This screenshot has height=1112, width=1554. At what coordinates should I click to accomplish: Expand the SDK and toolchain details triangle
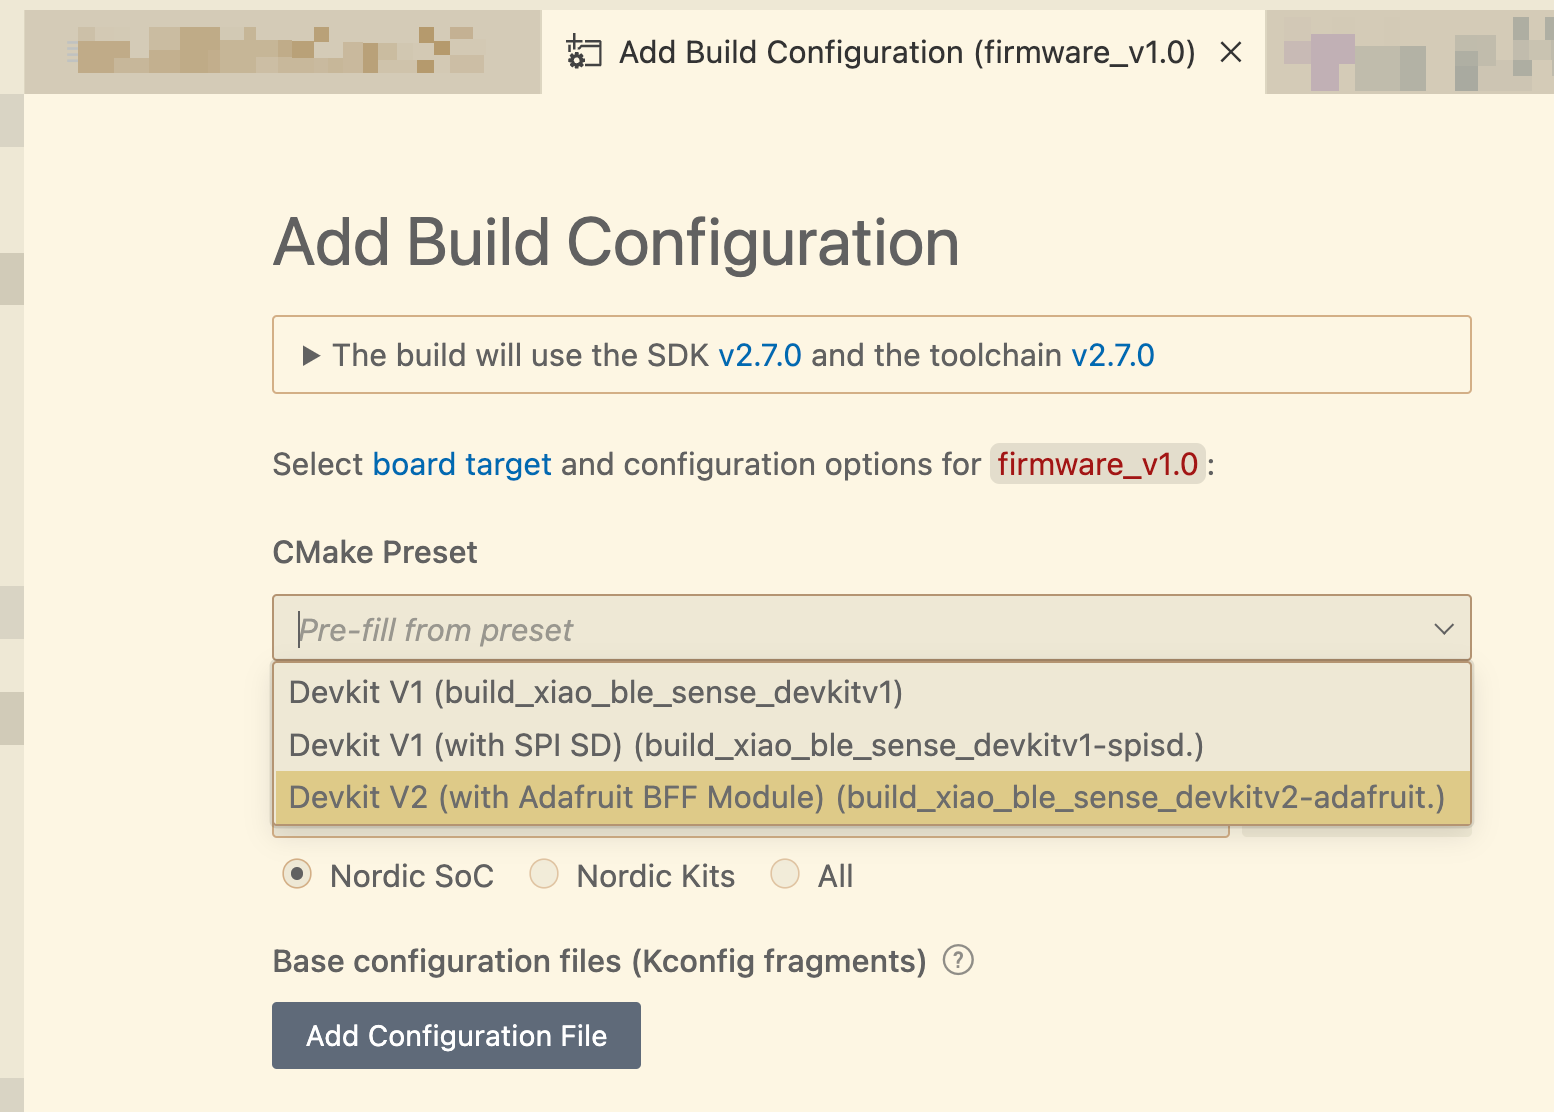311,355
